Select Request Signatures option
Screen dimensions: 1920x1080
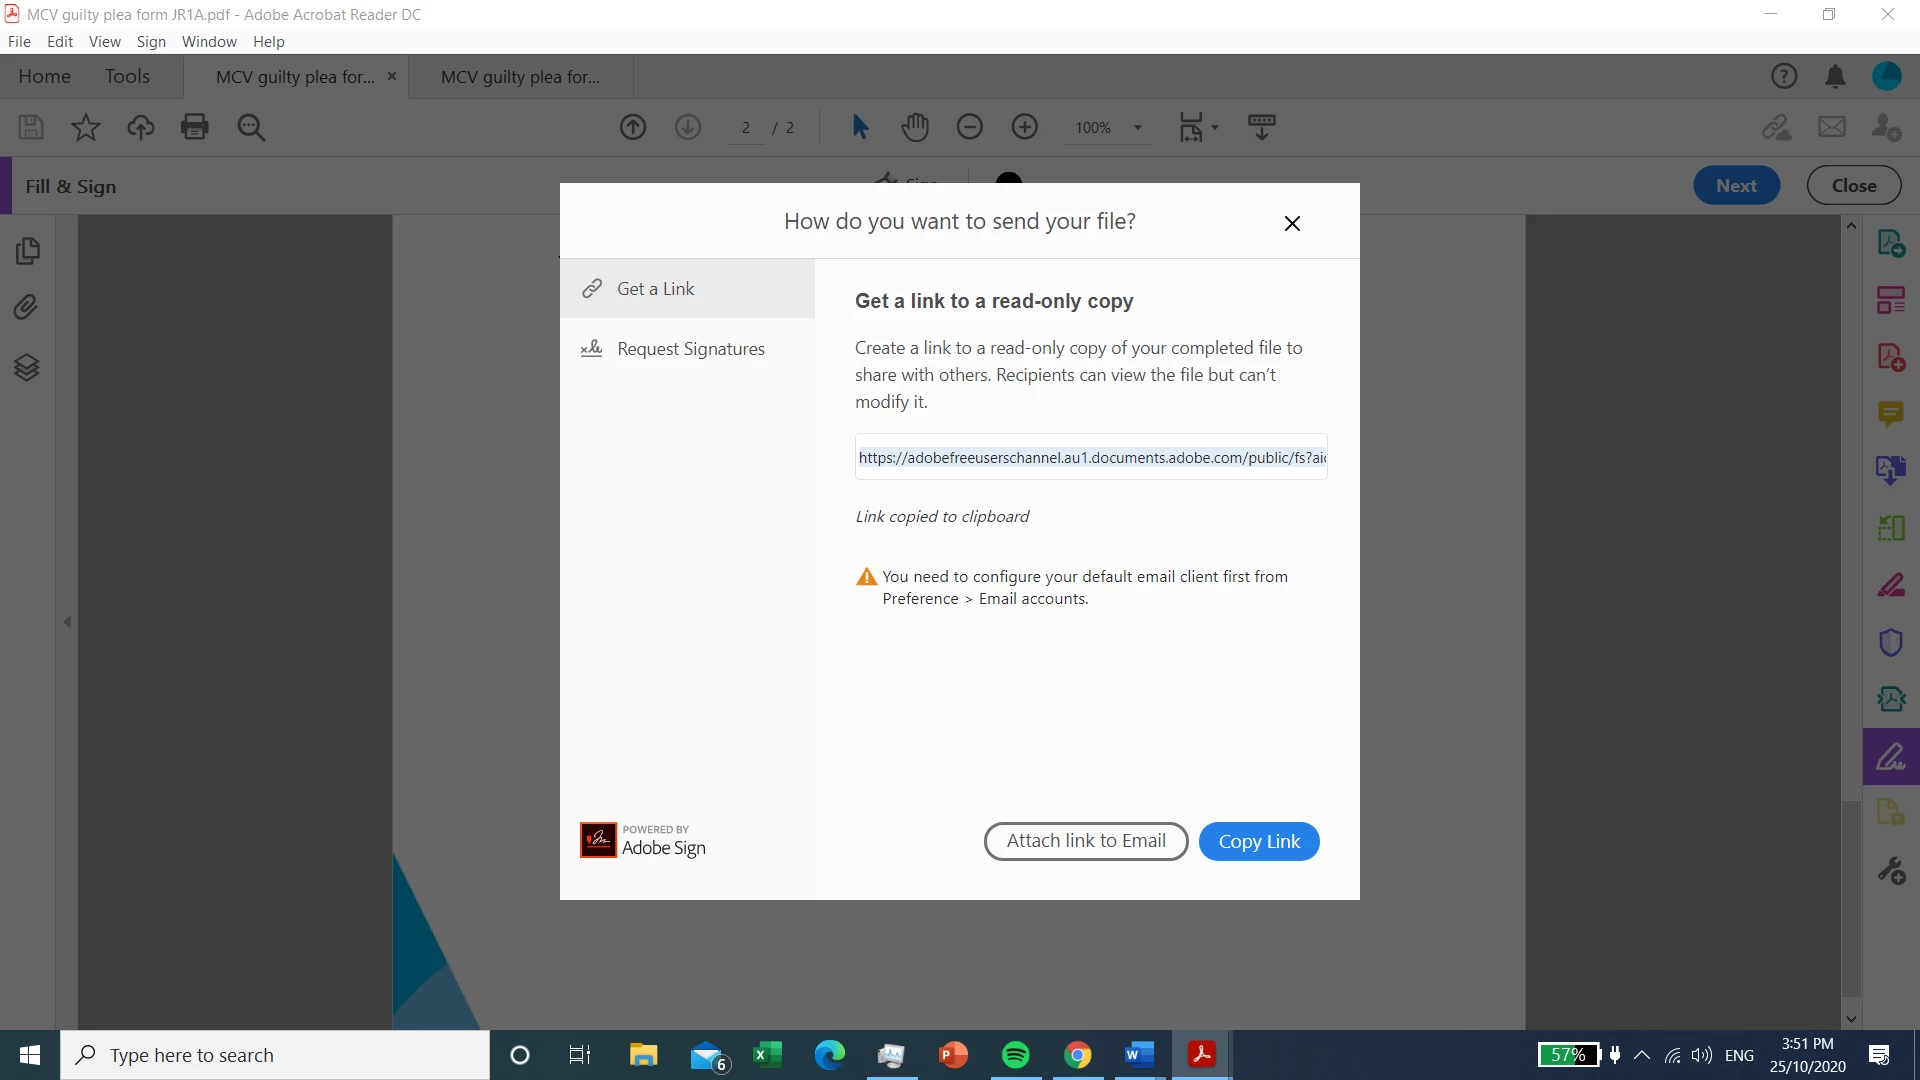tap(690, 349)
